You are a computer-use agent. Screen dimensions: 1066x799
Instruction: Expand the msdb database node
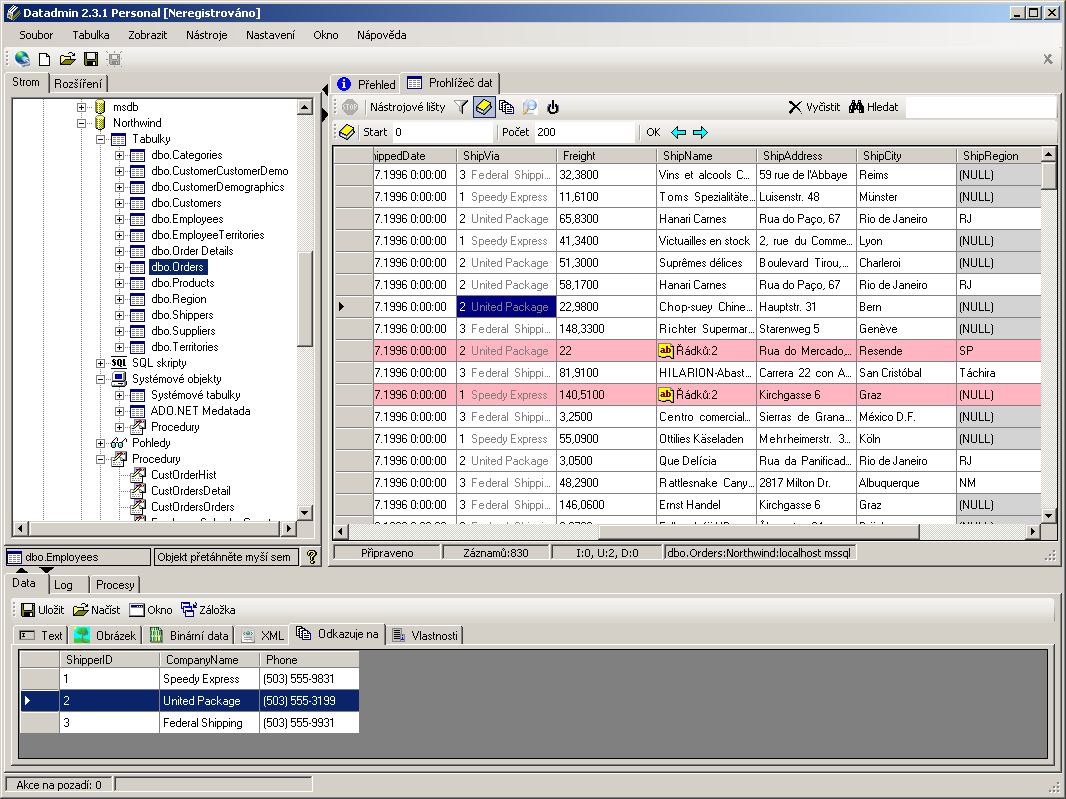tap(81, 107)
